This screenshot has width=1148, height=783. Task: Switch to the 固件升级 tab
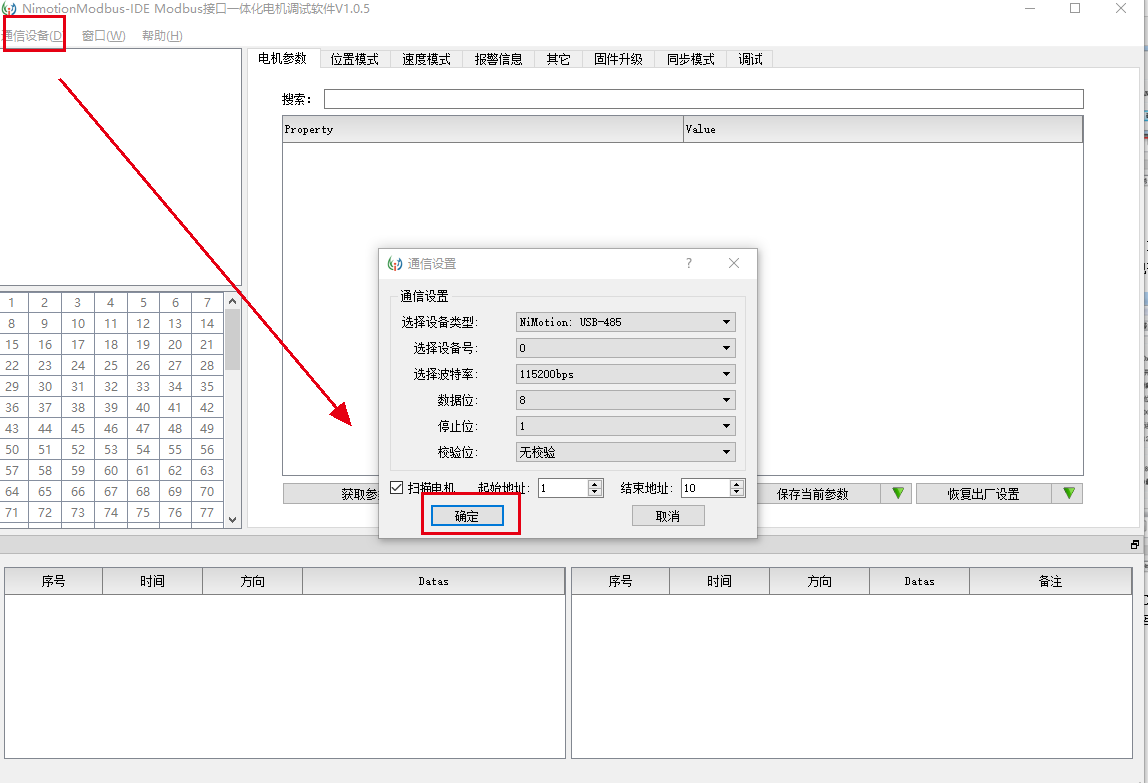coord(618,59)
